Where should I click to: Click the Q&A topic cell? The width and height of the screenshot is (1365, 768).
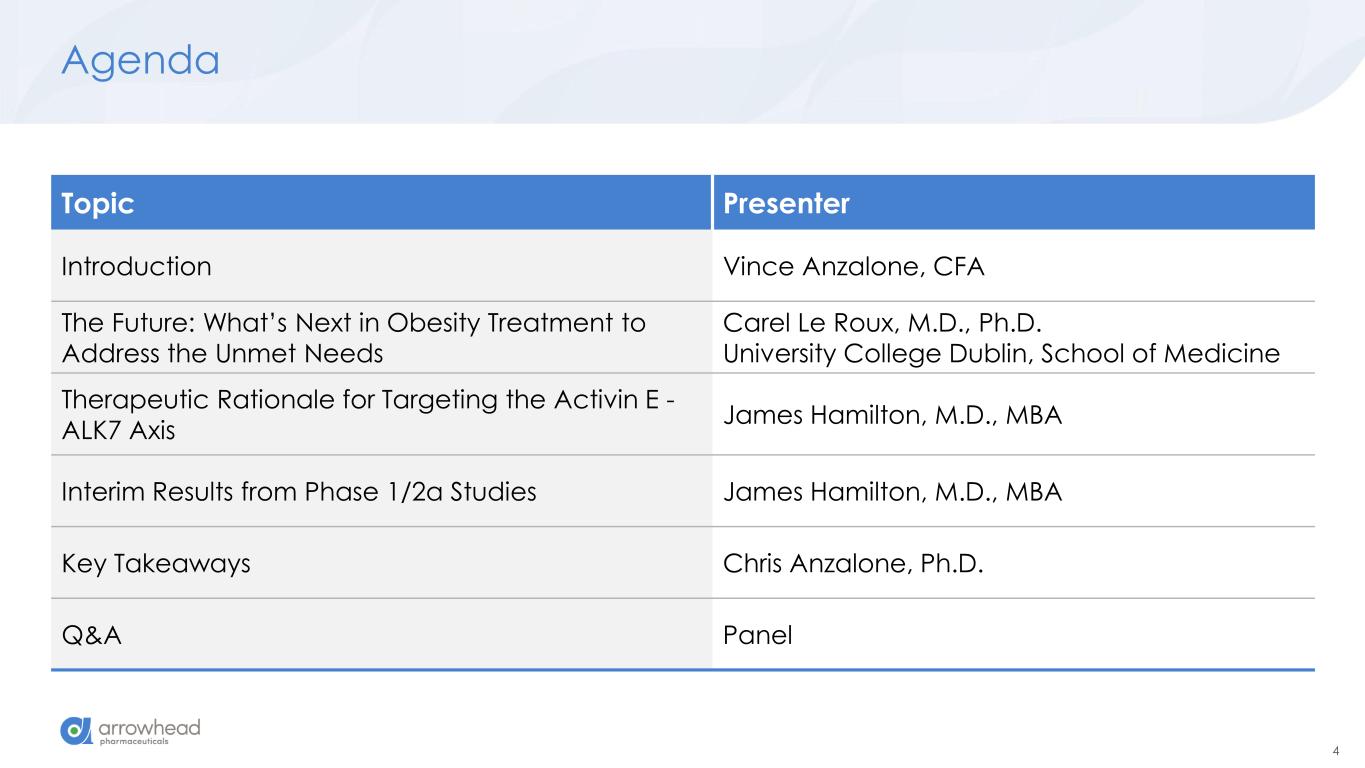pyautogui.click(x=92, y=635)
